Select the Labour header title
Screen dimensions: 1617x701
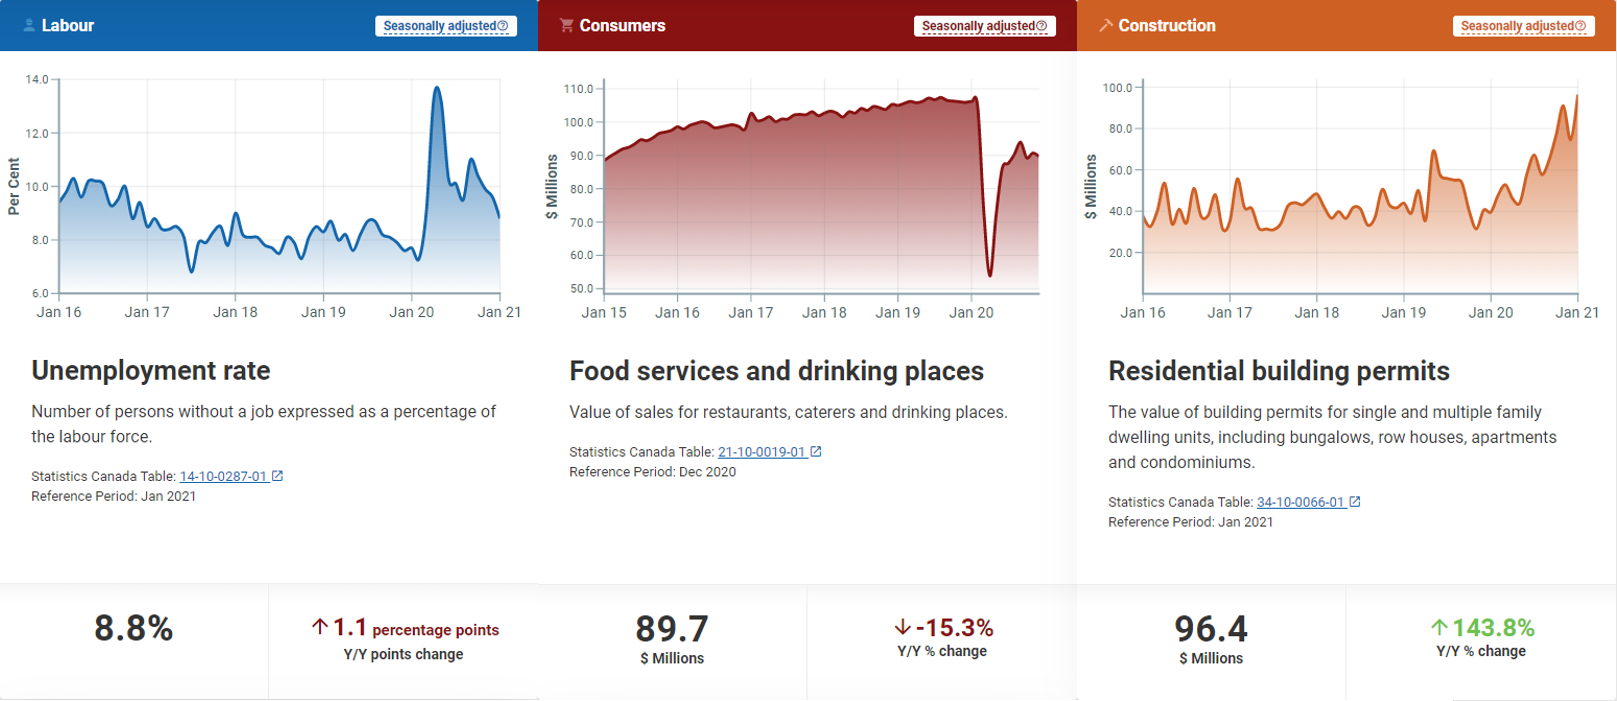click(67, 25)
